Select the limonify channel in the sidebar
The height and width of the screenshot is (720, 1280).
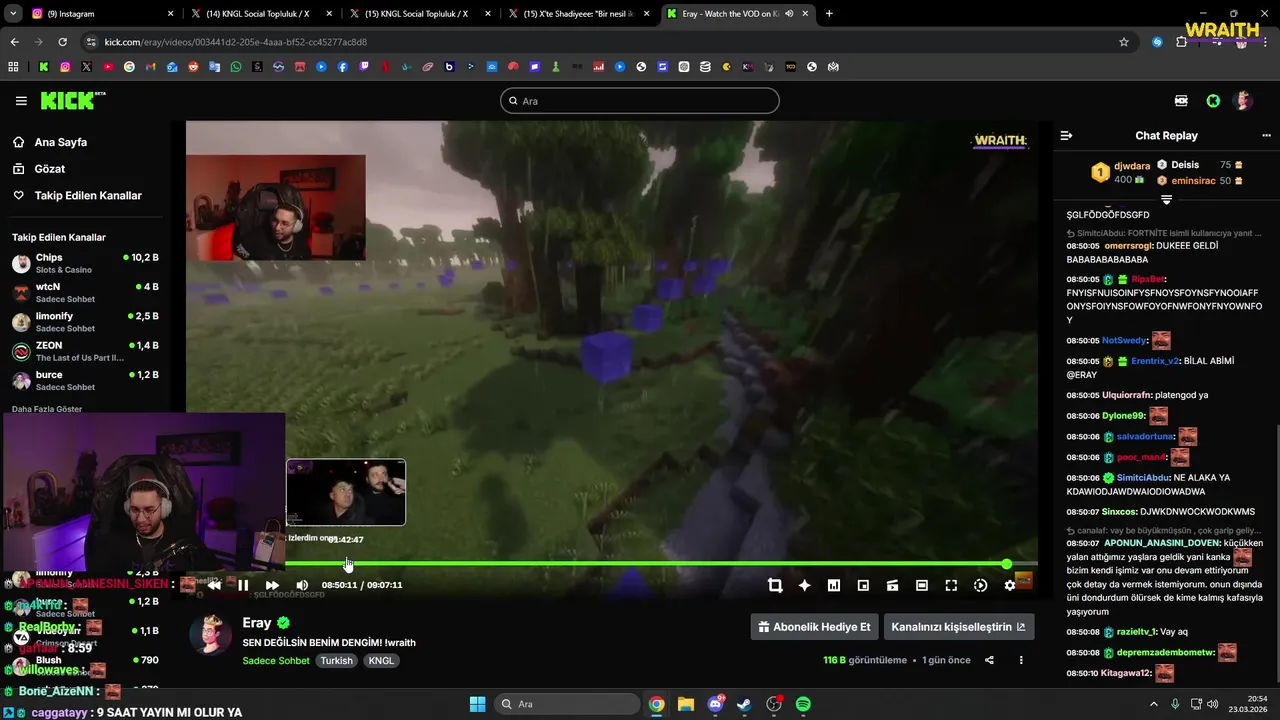[85, 322]
